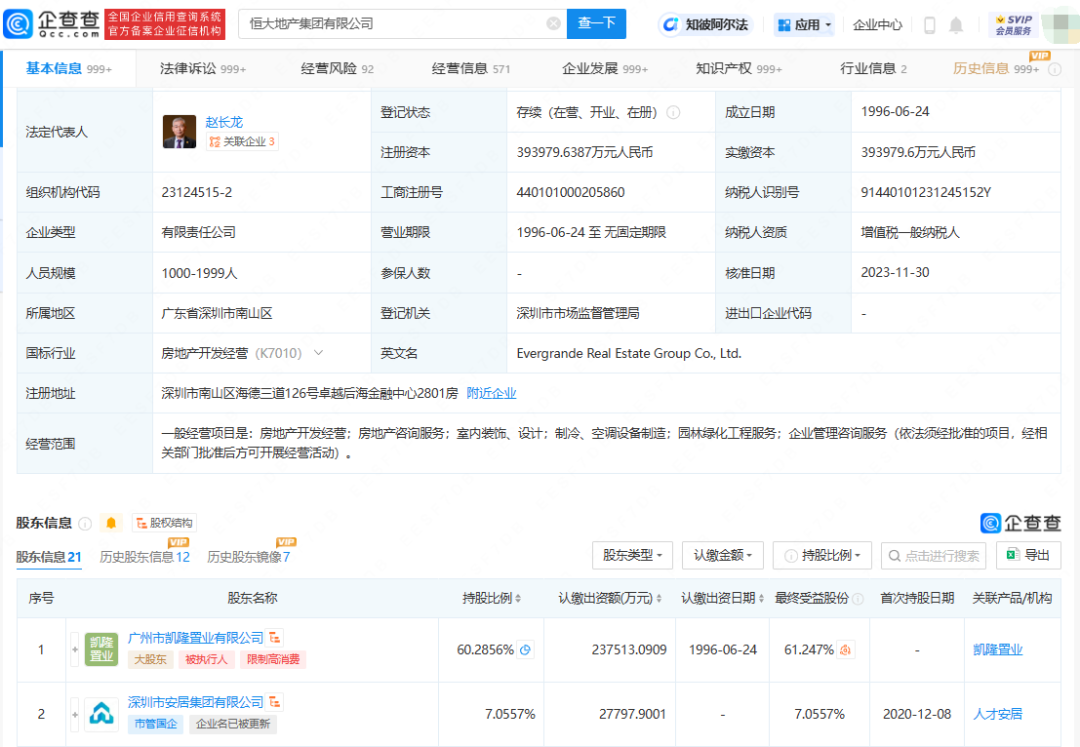The width and height of the screenshot is (1080, 747).
Task: Open 赵长龙 photo thumbnail
Action: [179, 131]
